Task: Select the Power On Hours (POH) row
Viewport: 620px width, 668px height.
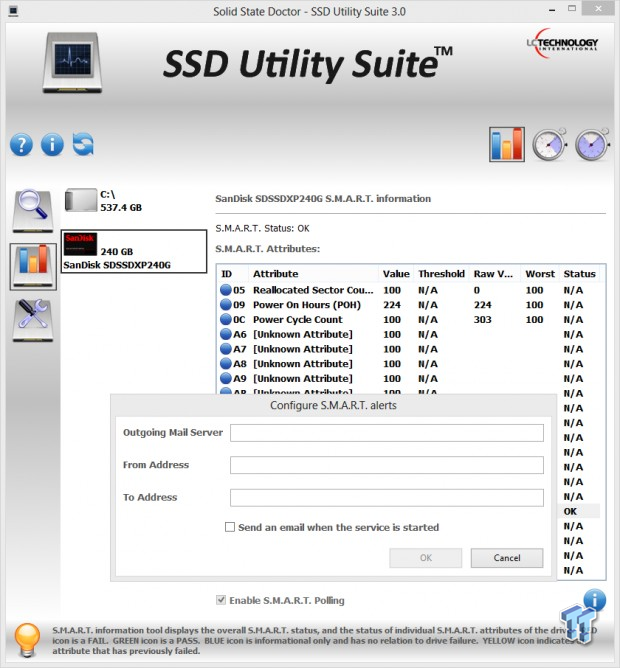Action: pos(409,305)
